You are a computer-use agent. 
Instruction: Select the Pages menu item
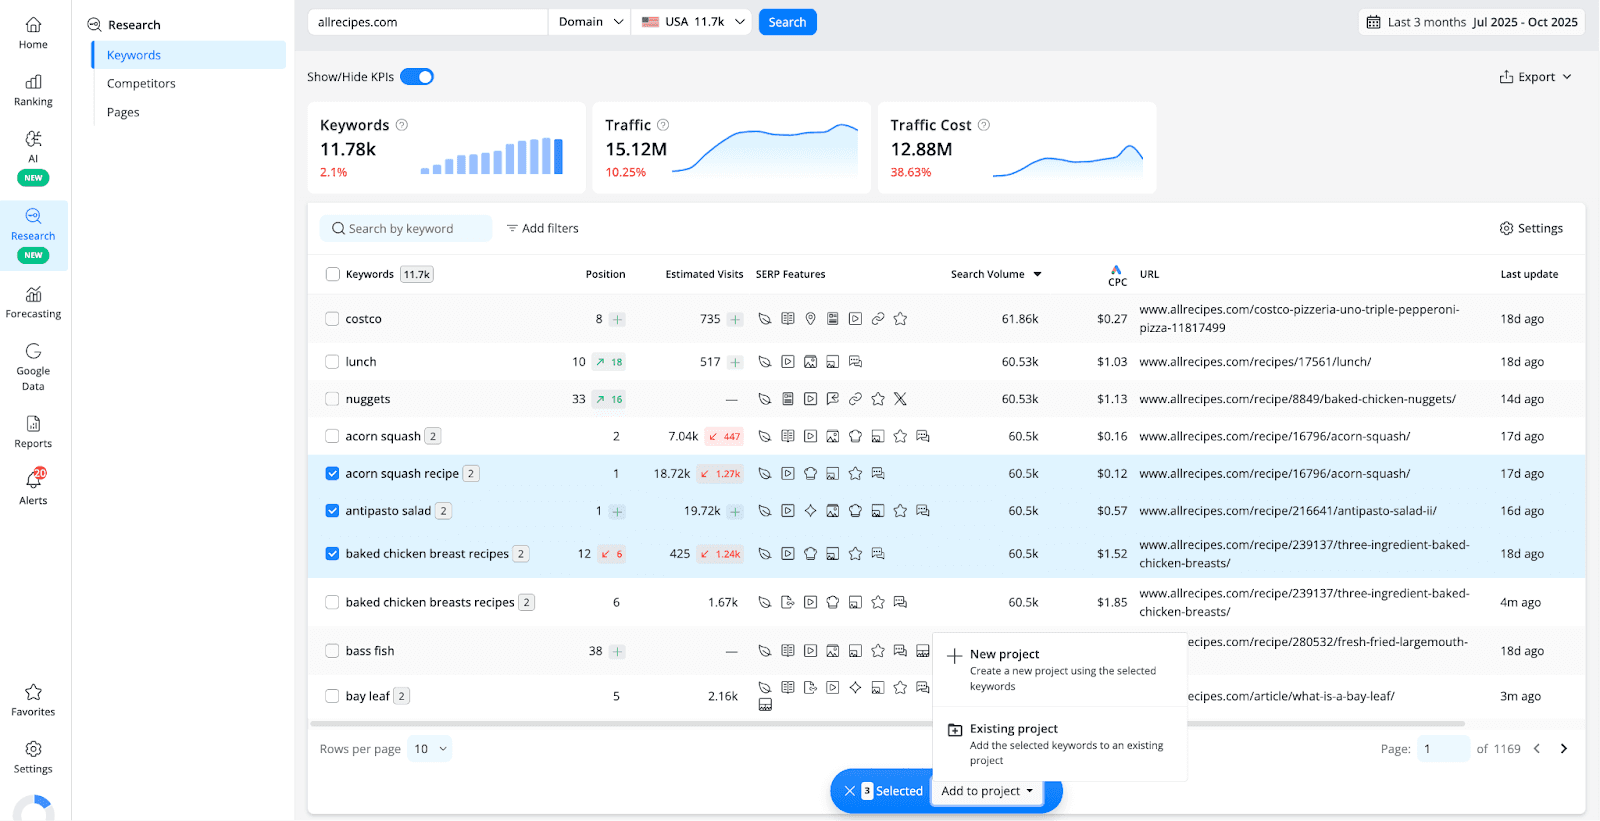(x=123, y=113)
